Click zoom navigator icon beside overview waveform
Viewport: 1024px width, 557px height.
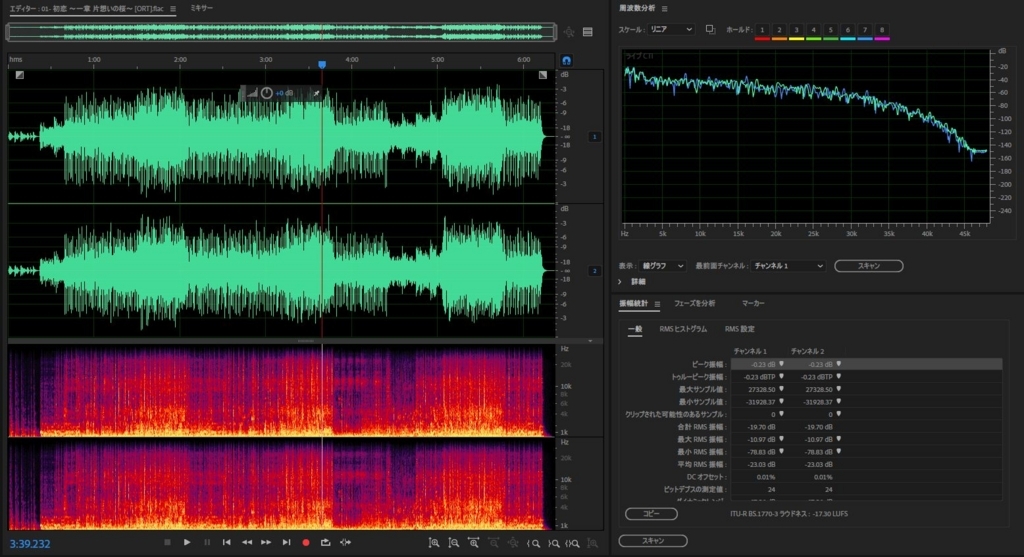(569, 31)
